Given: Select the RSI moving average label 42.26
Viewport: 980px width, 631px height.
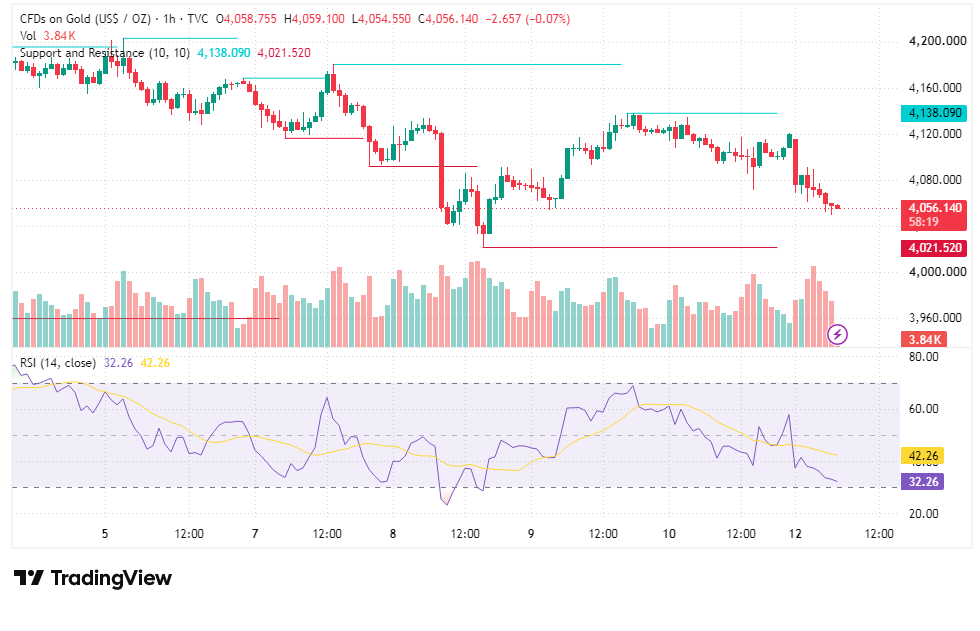Looking at the screenshot, I should click(x=923, y=456).
